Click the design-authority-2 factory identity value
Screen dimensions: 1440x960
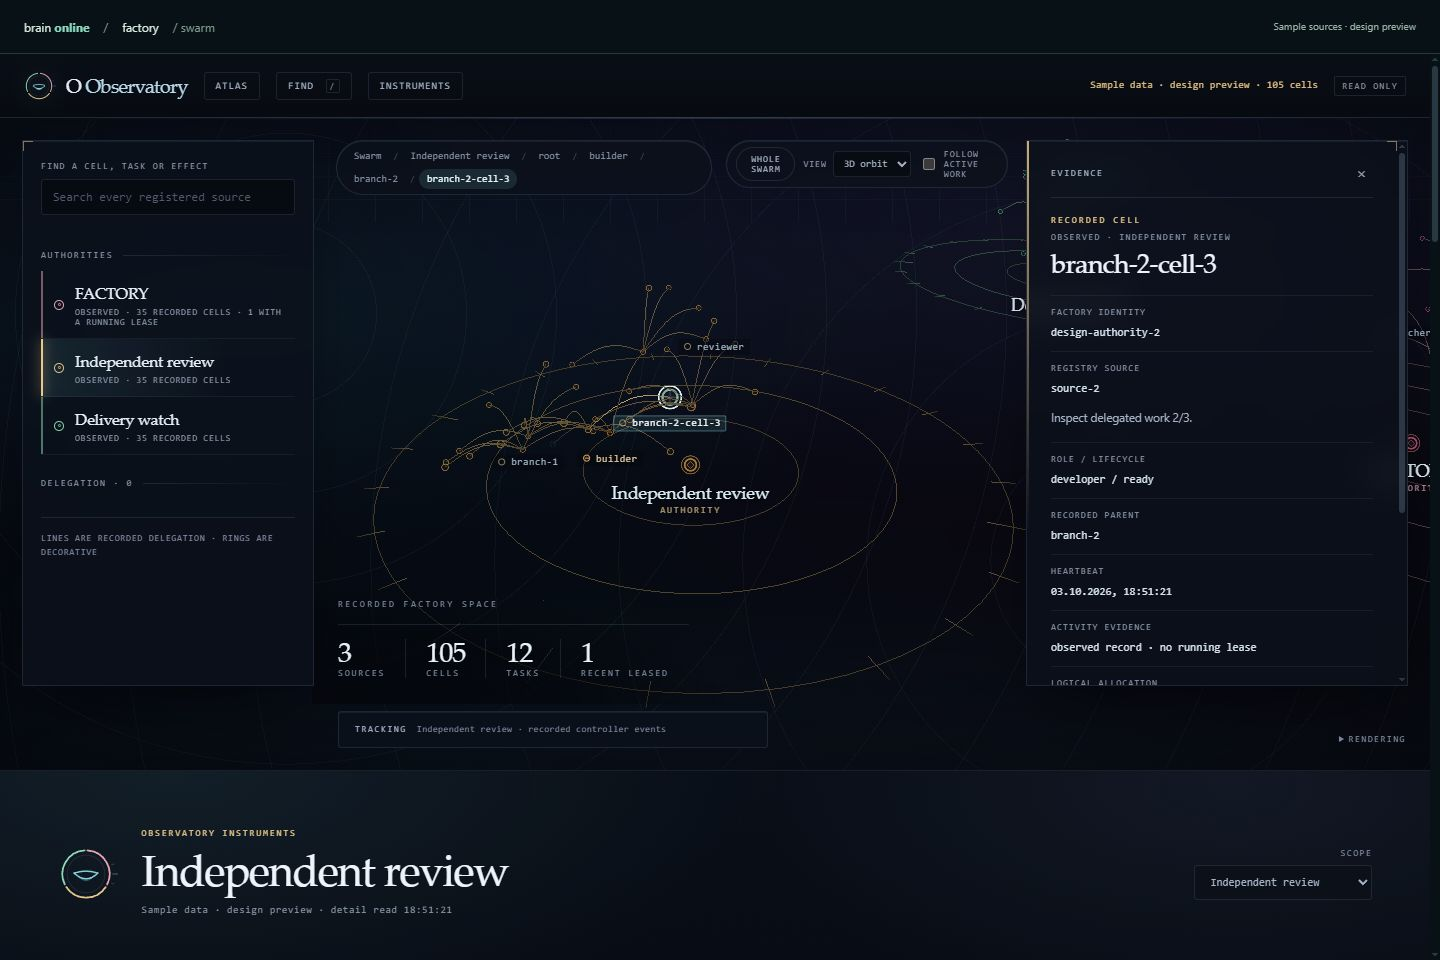pyautogui.click(x=1105, y=332)
